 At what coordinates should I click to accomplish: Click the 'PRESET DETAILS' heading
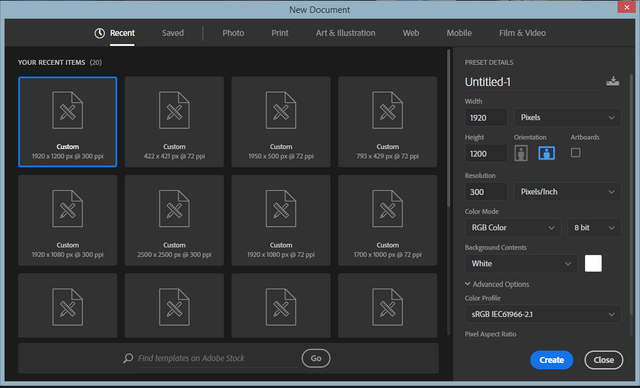click(x=489, y=62)
